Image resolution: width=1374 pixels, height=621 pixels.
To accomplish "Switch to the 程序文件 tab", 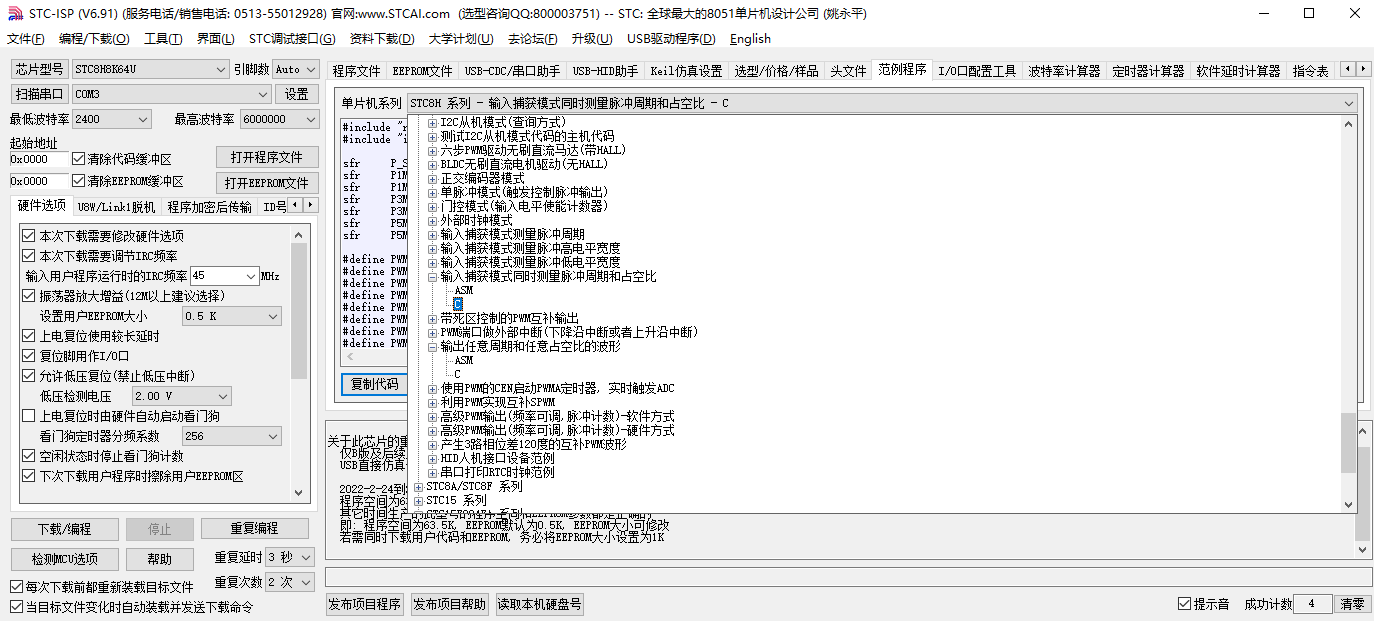I will (356, 71).
